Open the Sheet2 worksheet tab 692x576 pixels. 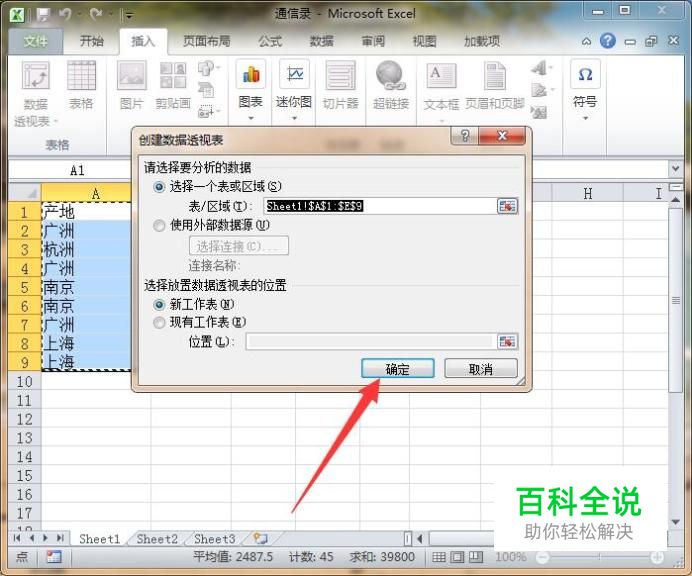point(157,538)
